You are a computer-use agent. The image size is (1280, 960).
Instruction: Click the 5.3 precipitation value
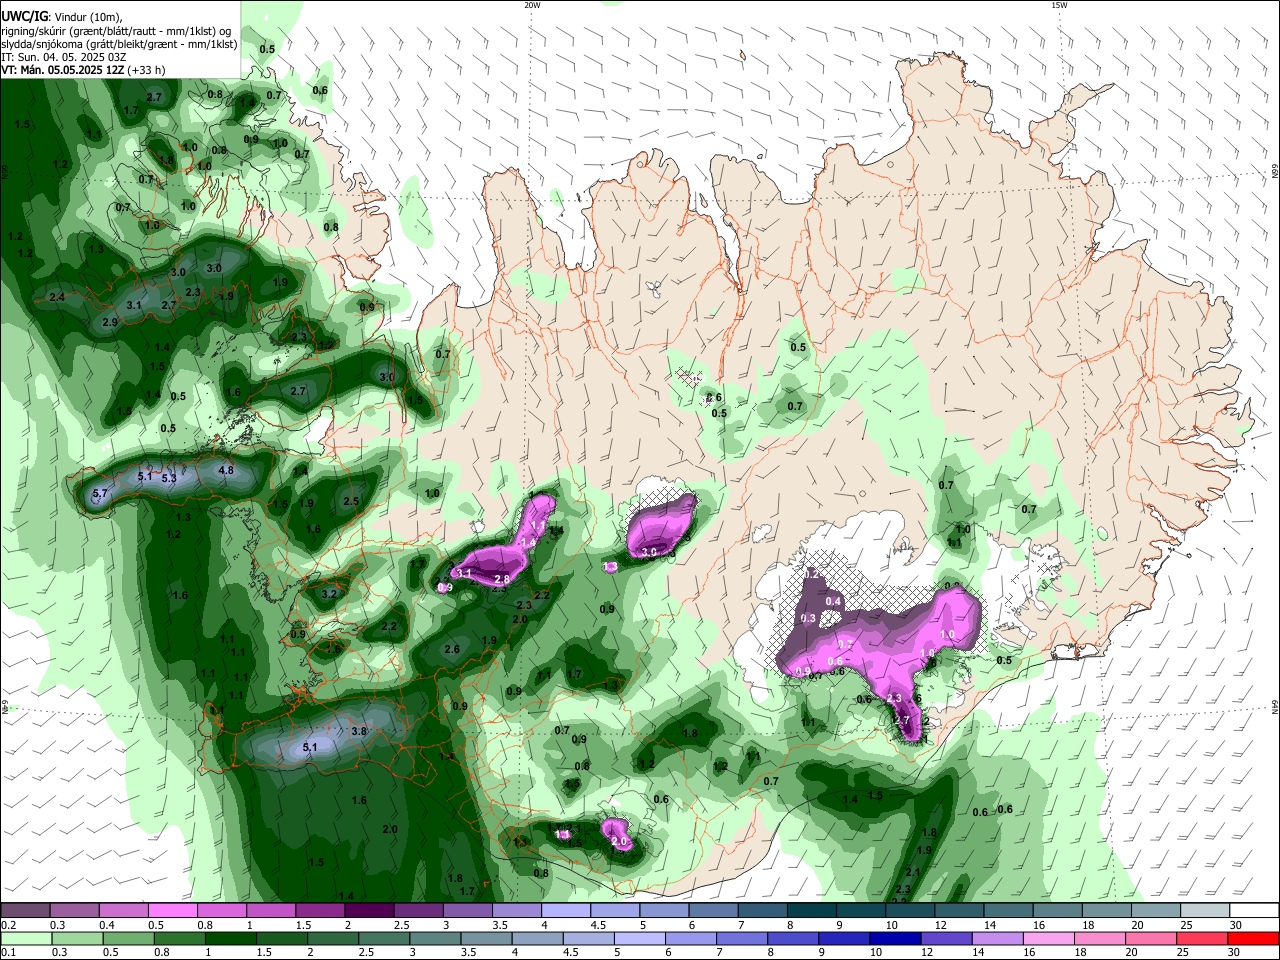(x=168, y=479)
